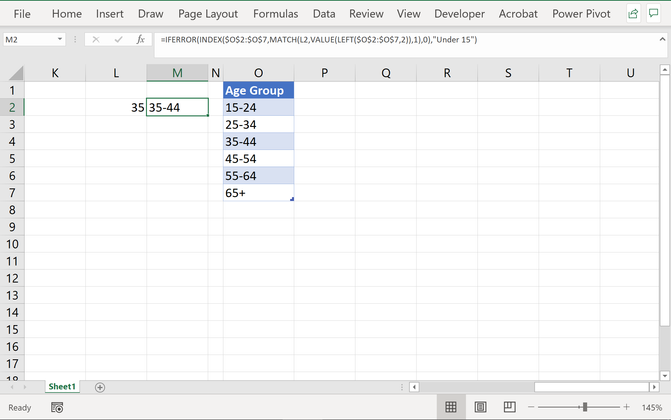Open the Comments icon
The width and height of the screenshot is (671, 420).
[653, 14]
